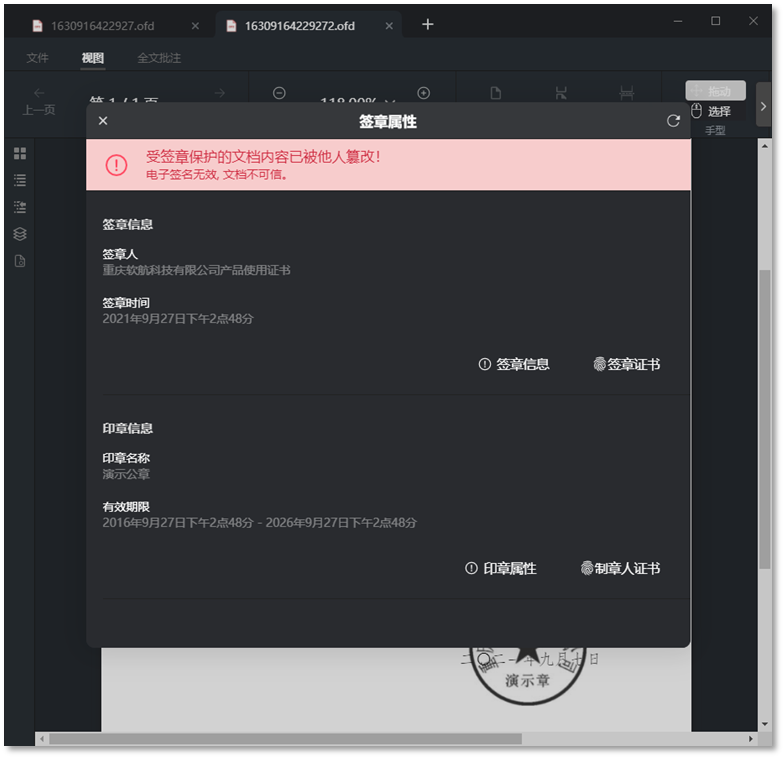Switch to the 1630916422927.ofd tab
This screenshot has height=758, width=784.
102,26
